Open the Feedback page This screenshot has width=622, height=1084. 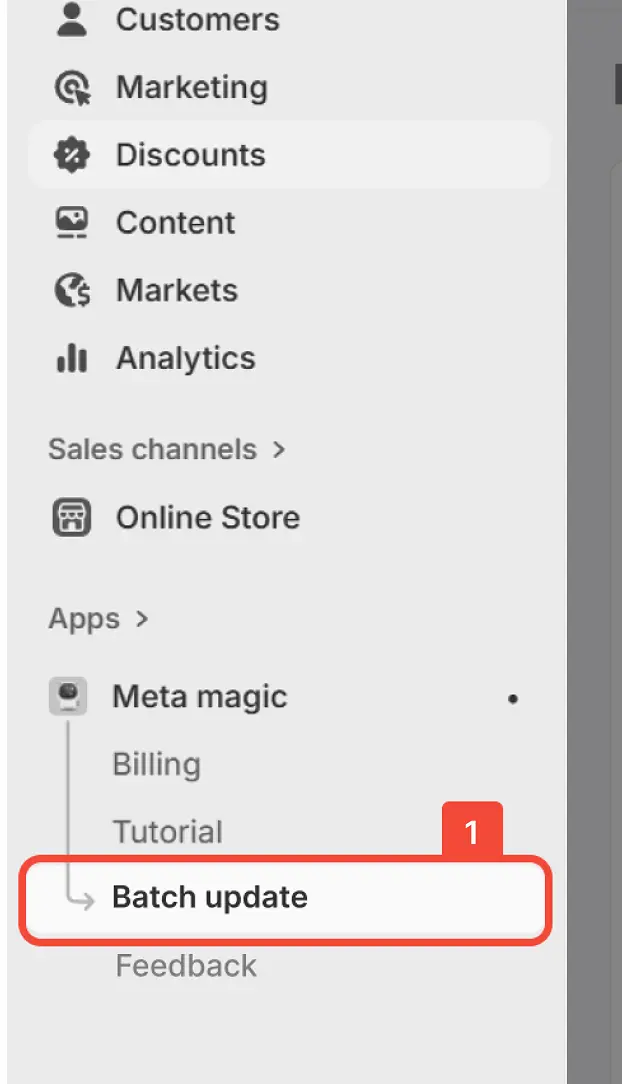(x=186, y=965)
